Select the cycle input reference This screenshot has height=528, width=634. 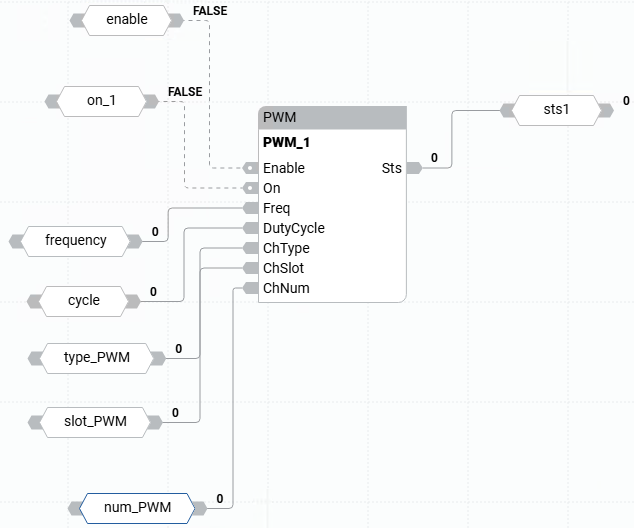click(84, 300)
